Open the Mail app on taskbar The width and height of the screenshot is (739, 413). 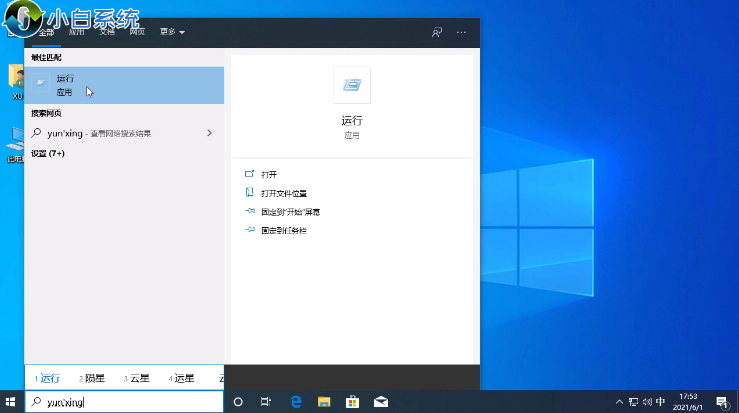click(x=380, y=401)
